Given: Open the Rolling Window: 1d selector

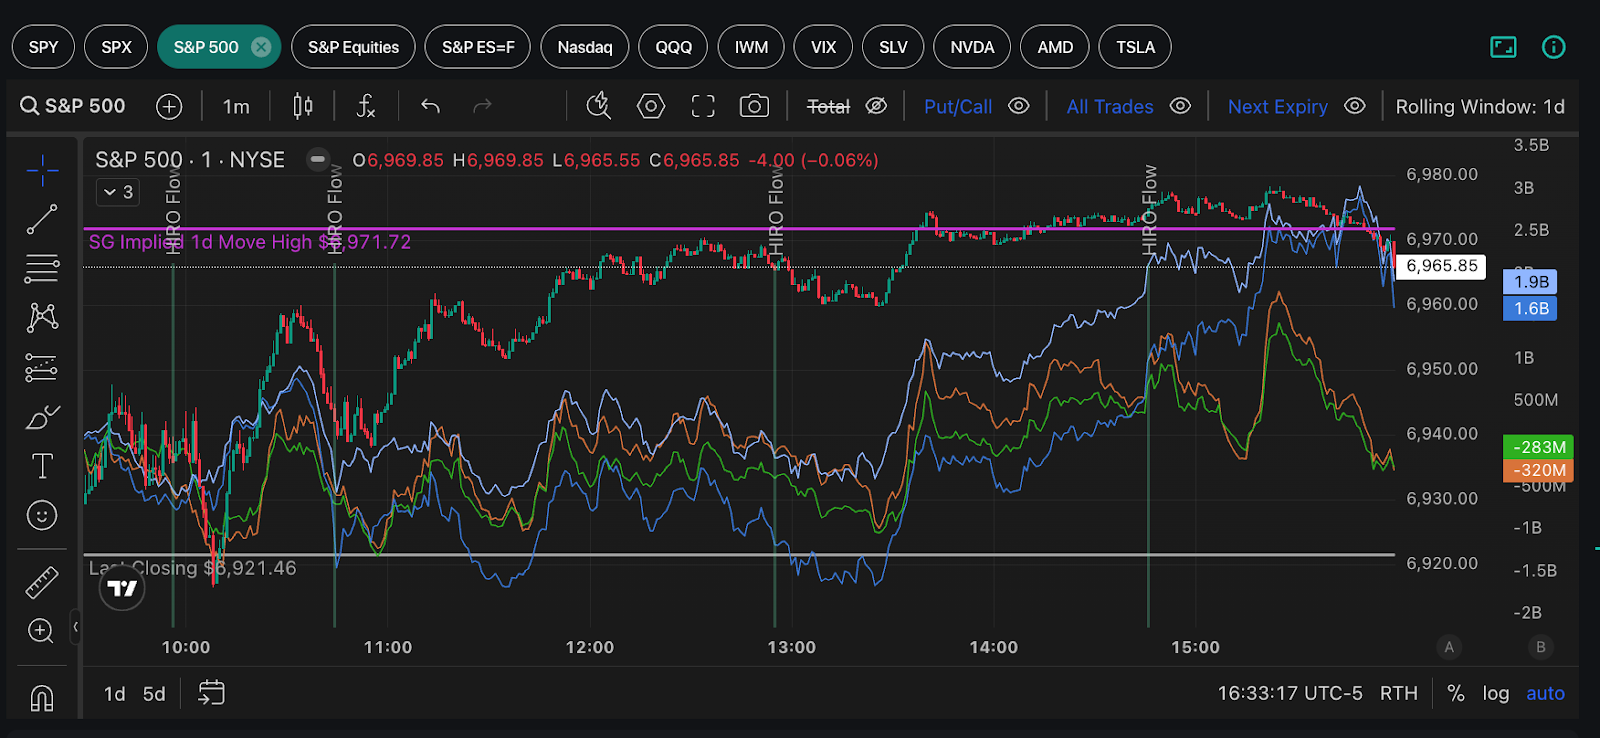Looking at the screenshot, I should [1480, 106].
